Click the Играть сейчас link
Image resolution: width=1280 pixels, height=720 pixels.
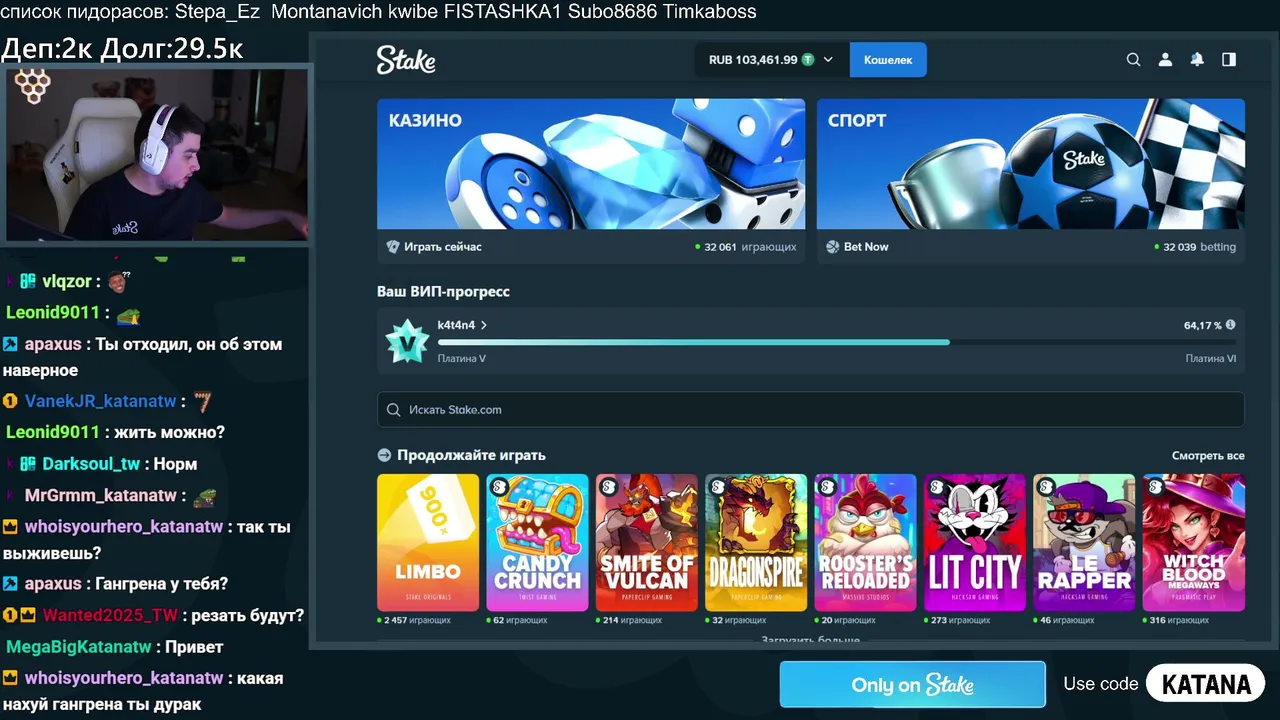(x=443, y=247)
